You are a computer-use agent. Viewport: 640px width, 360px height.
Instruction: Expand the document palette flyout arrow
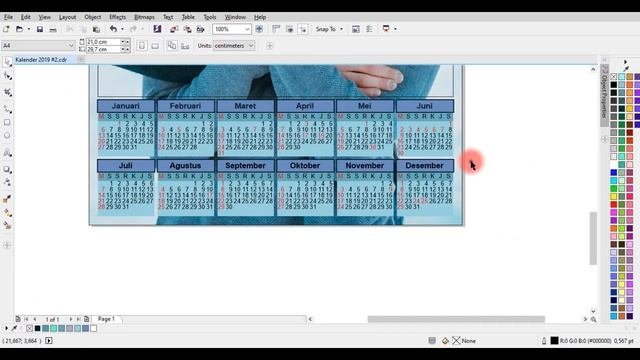coord(6,328)
